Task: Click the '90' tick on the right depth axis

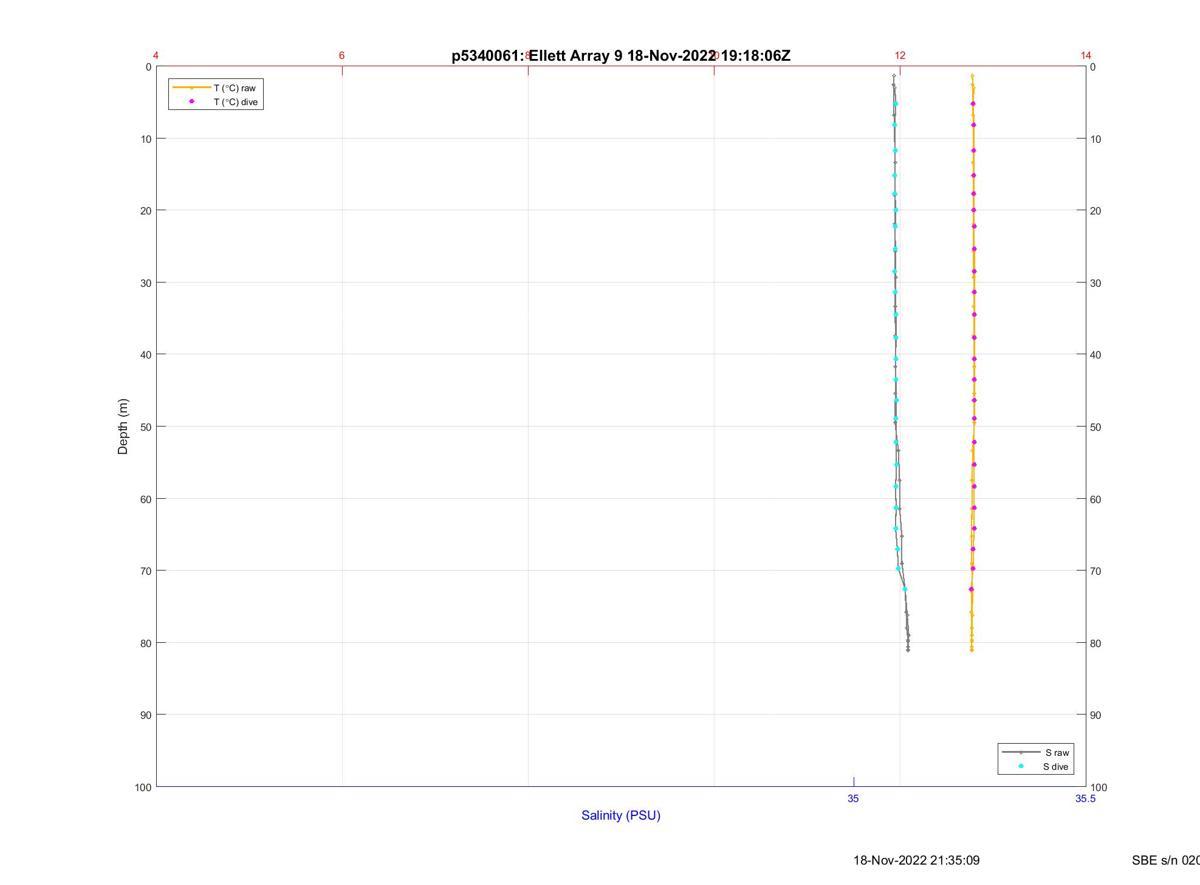Action: pos(1096,715)
